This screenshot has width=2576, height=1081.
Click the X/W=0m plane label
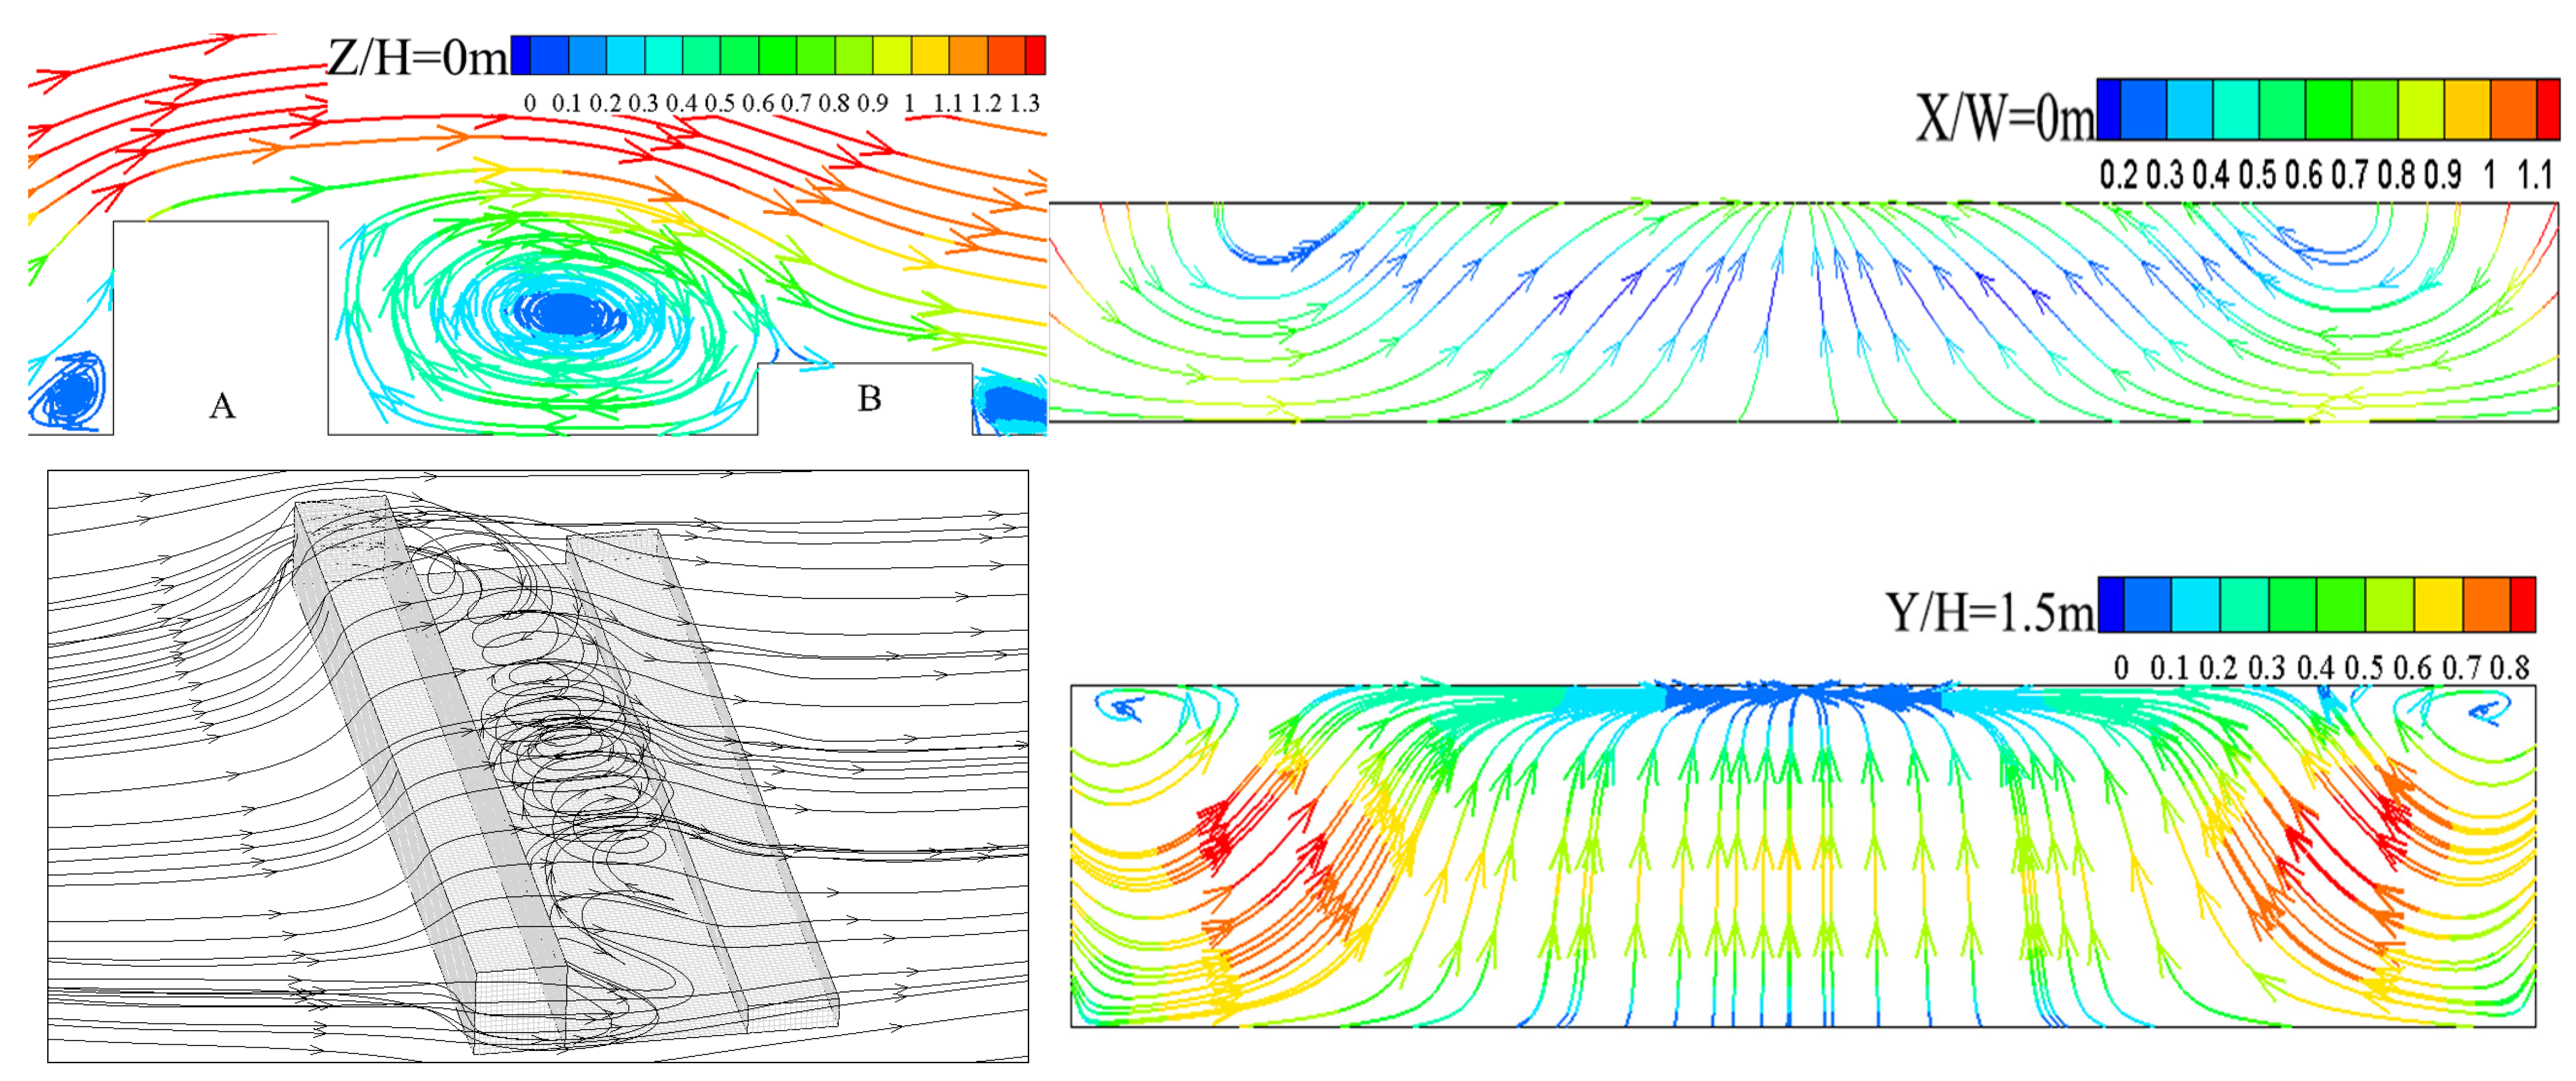click(x=2004, y=118)
